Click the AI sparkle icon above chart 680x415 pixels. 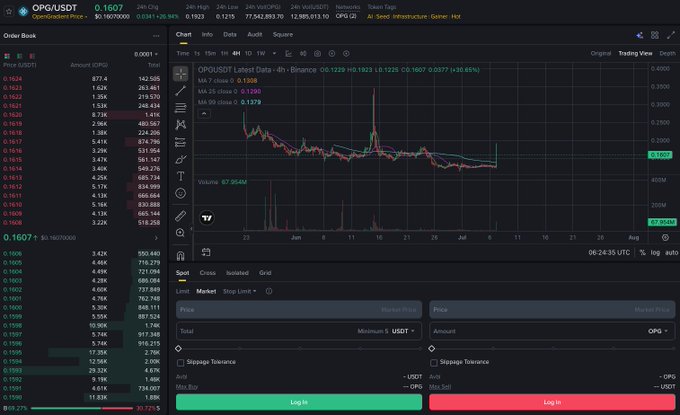639,35
